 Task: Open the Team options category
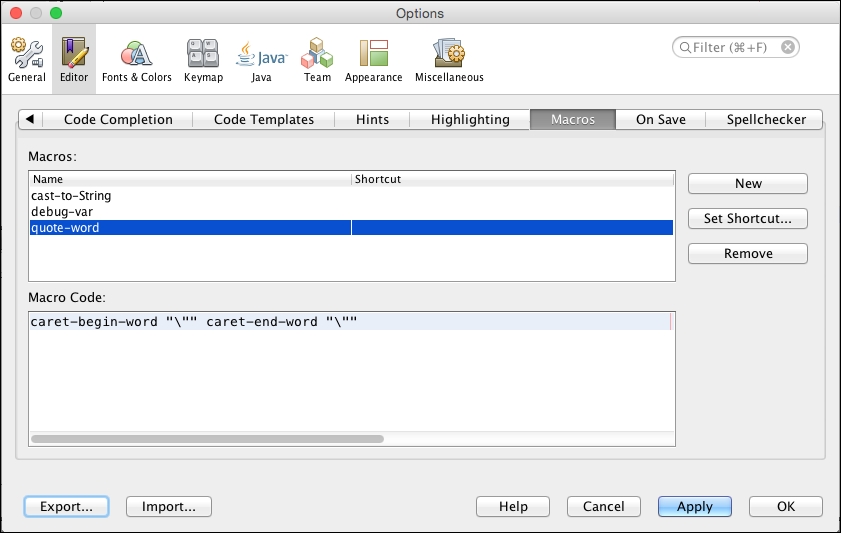coord(317,58)
